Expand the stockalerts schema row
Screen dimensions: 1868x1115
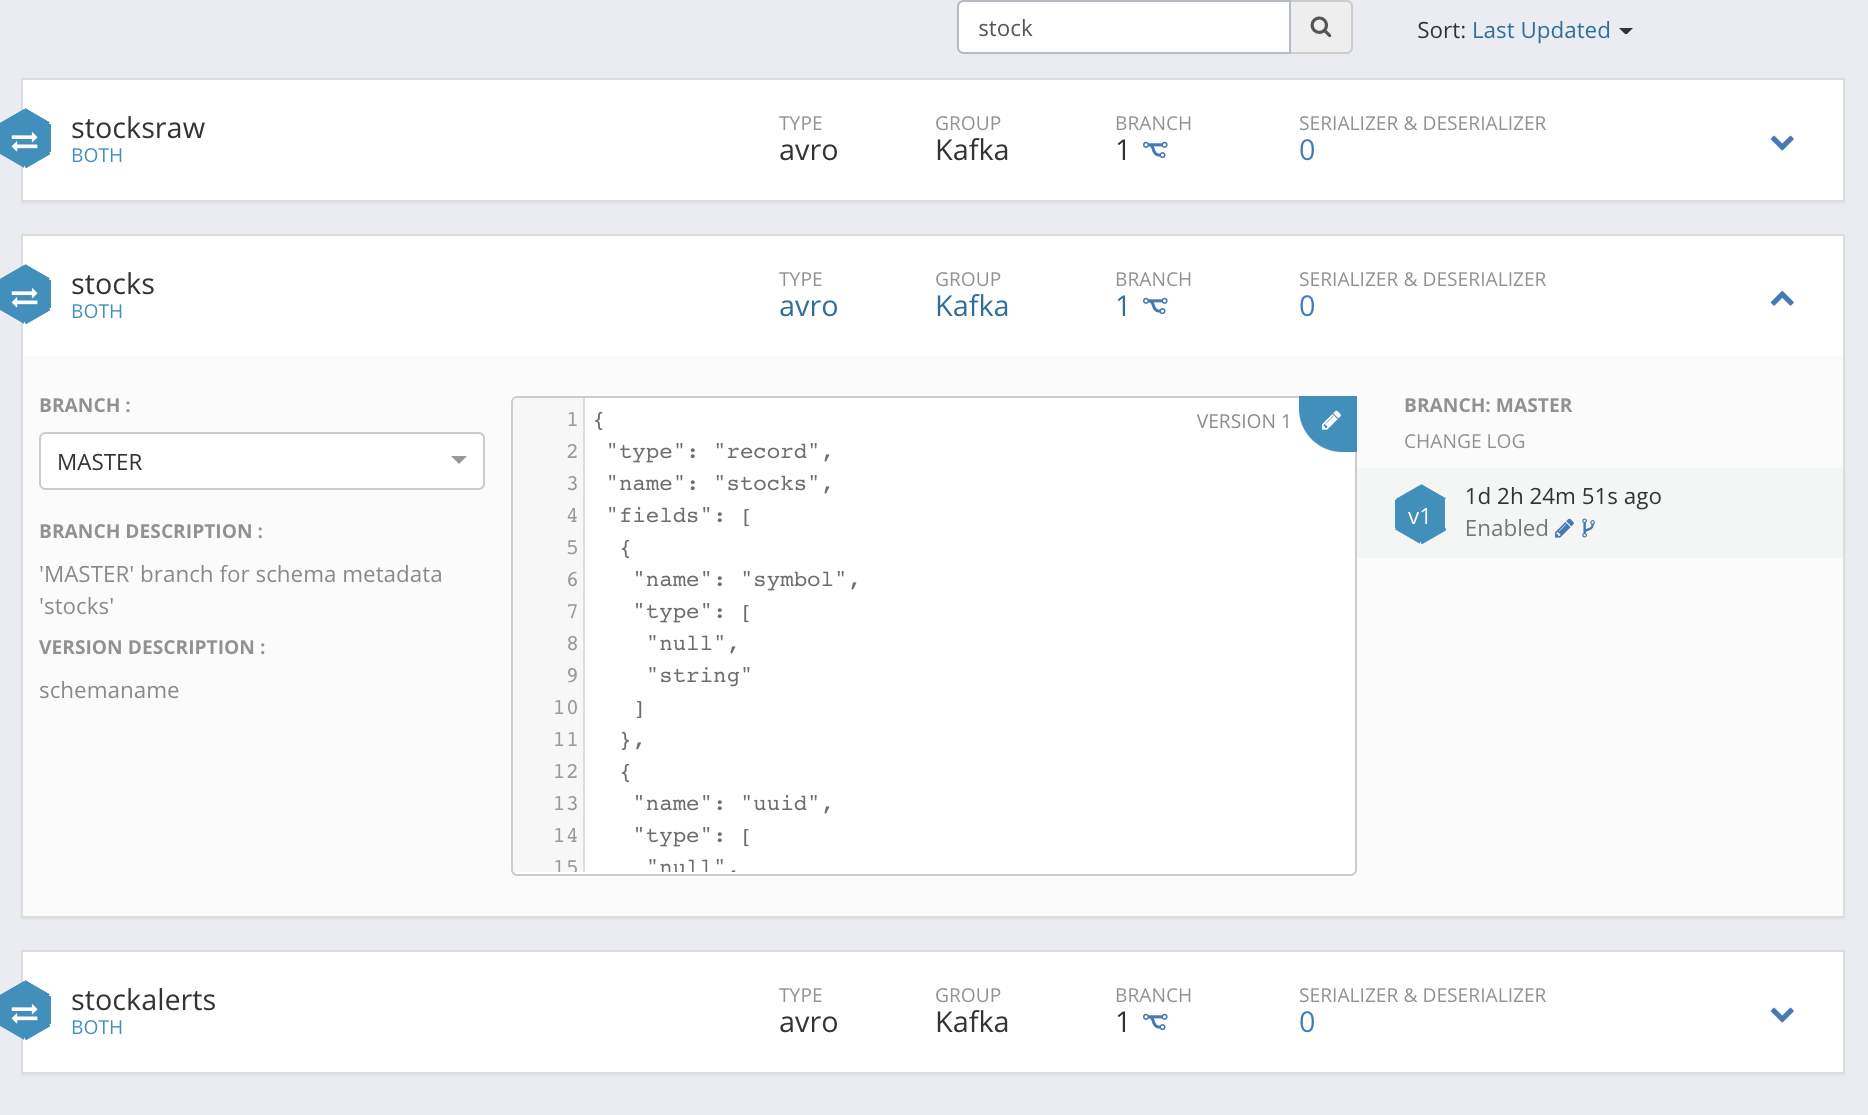click(x=1781, y=1014)
